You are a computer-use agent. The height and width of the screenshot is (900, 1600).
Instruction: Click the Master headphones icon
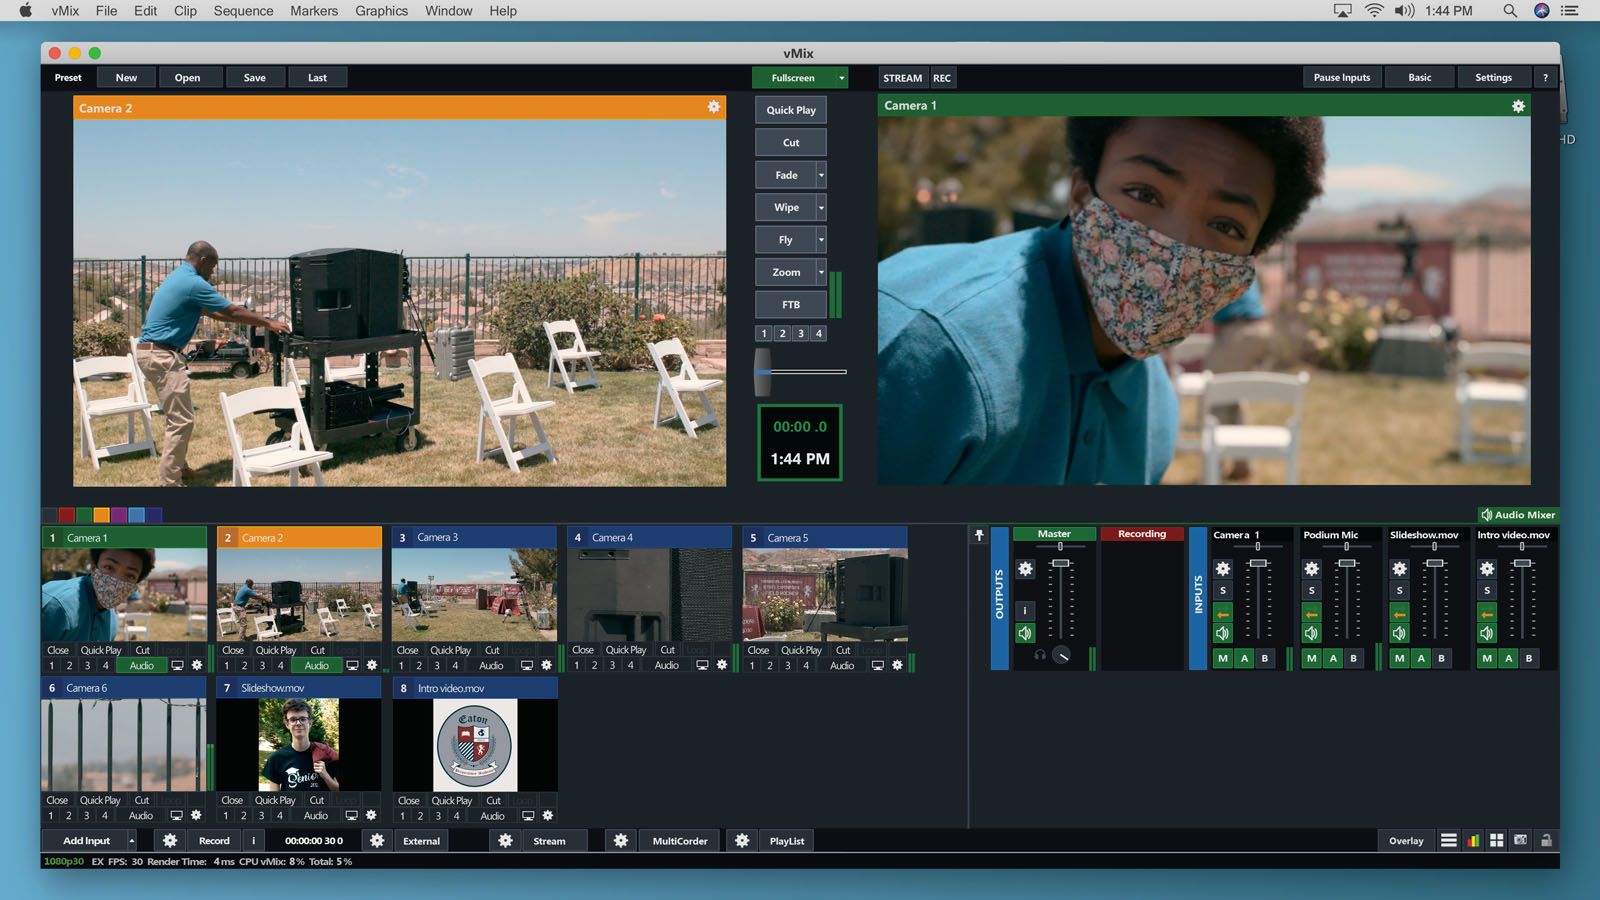click(x=1040, y=655)
